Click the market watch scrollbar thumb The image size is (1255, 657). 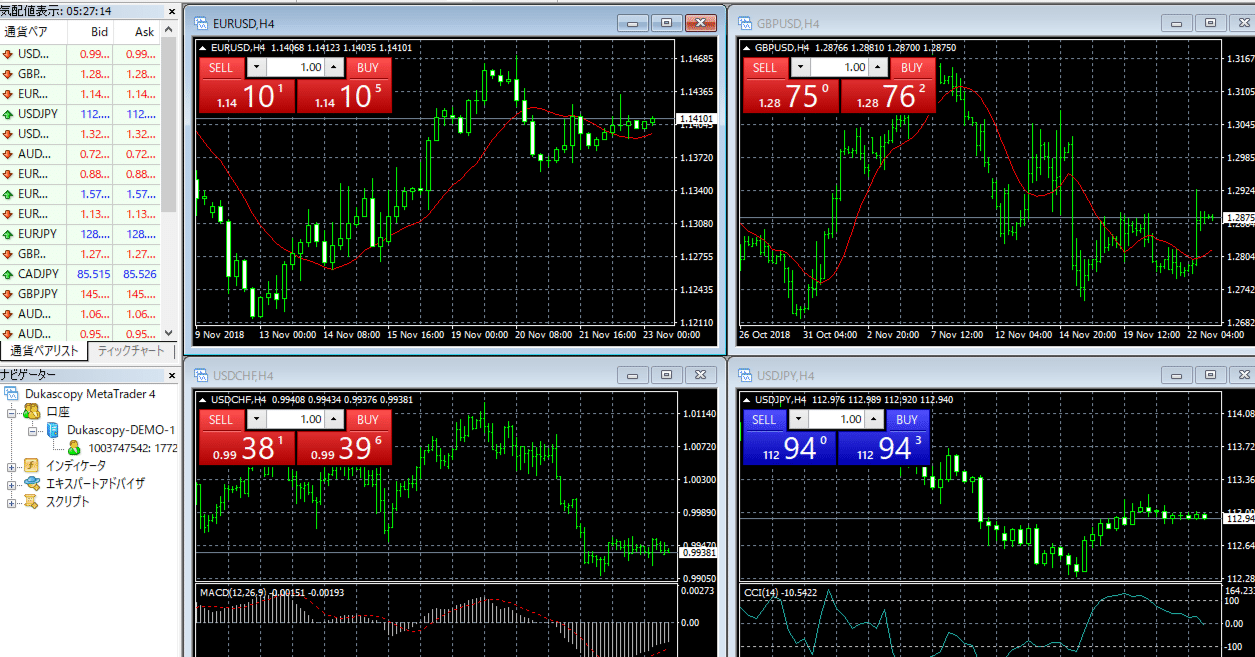click(x=169, y=125)
